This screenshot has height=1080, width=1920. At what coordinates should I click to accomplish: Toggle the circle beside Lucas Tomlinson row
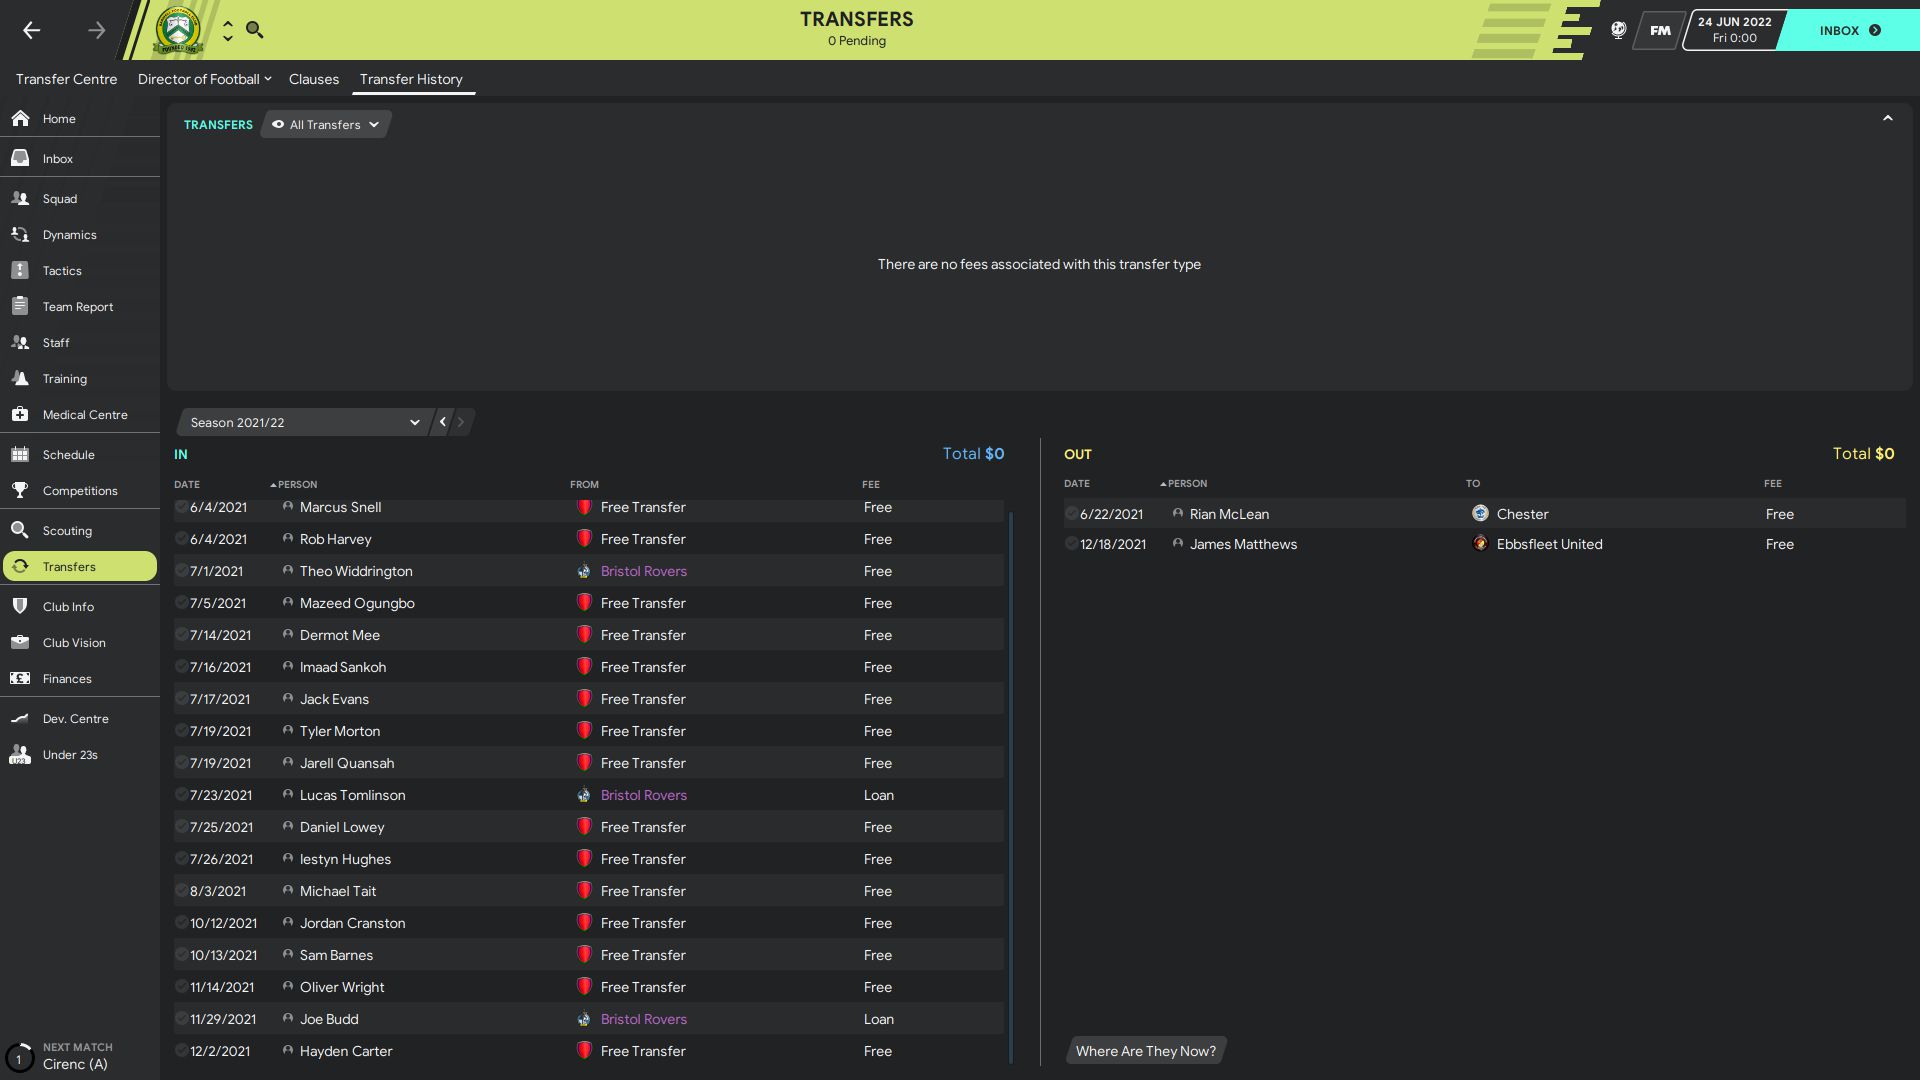pyautogui.click(x=182, y=795)
